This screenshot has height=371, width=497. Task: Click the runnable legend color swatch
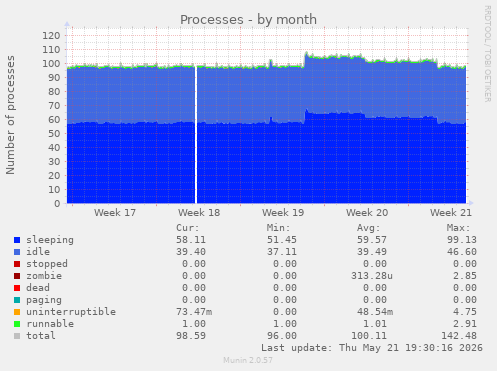17,324
